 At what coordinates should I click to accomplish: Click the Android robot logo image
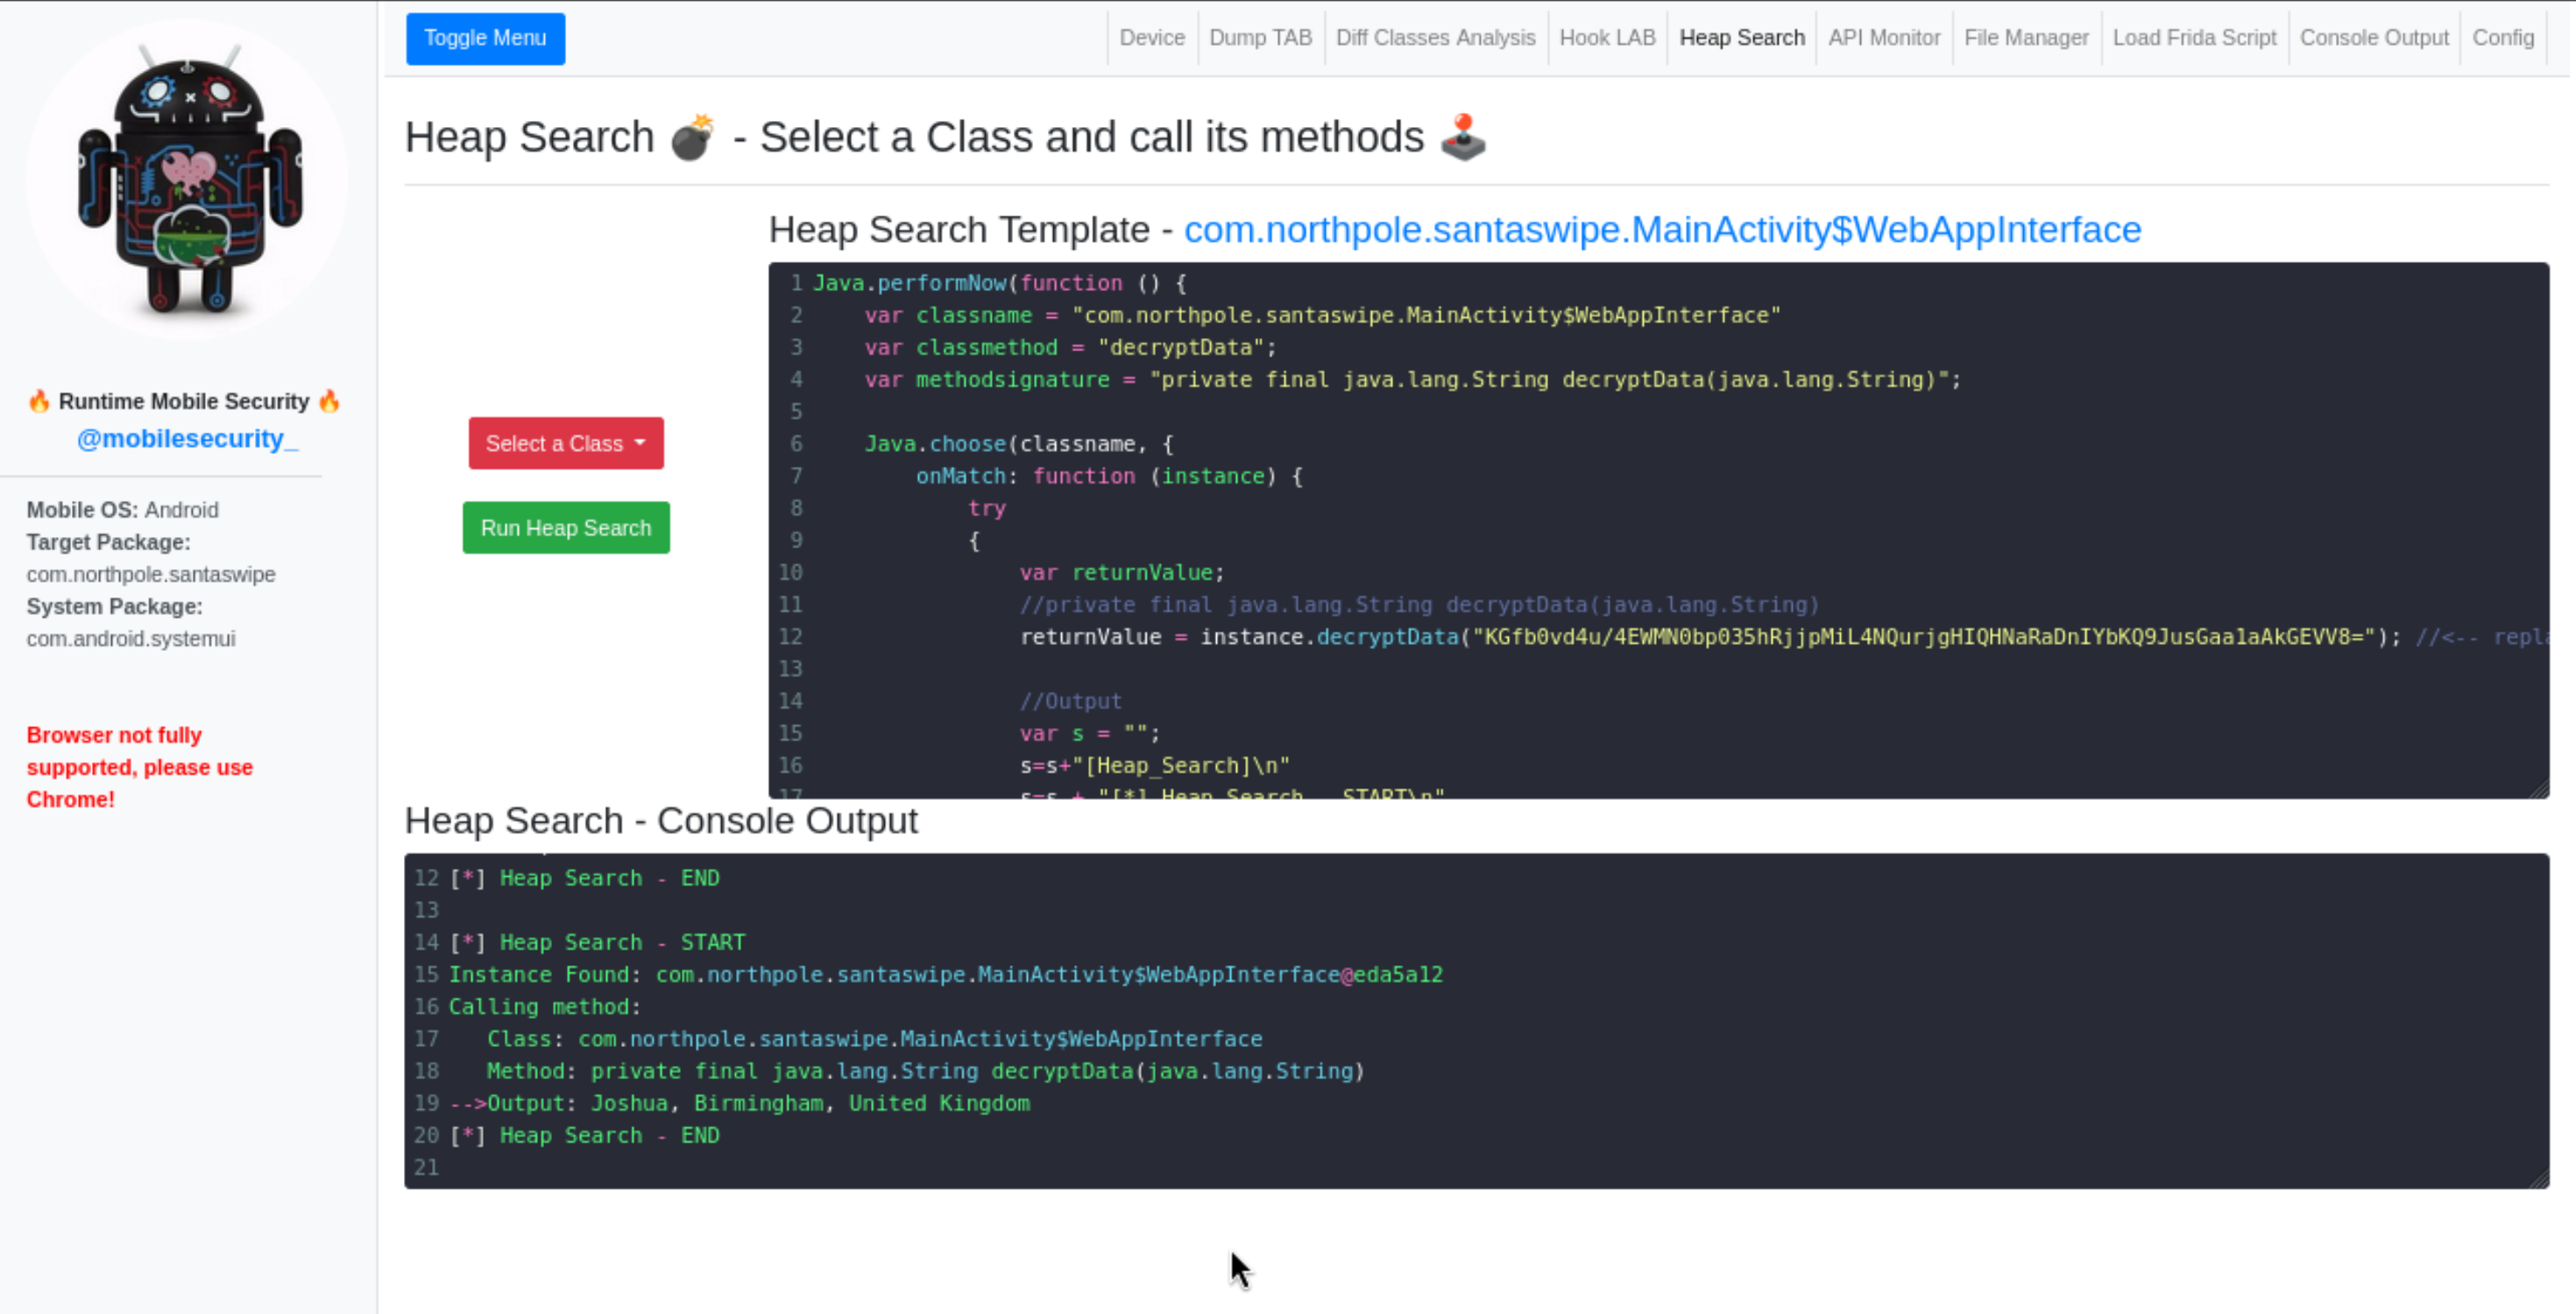click(x=188, y=180)
